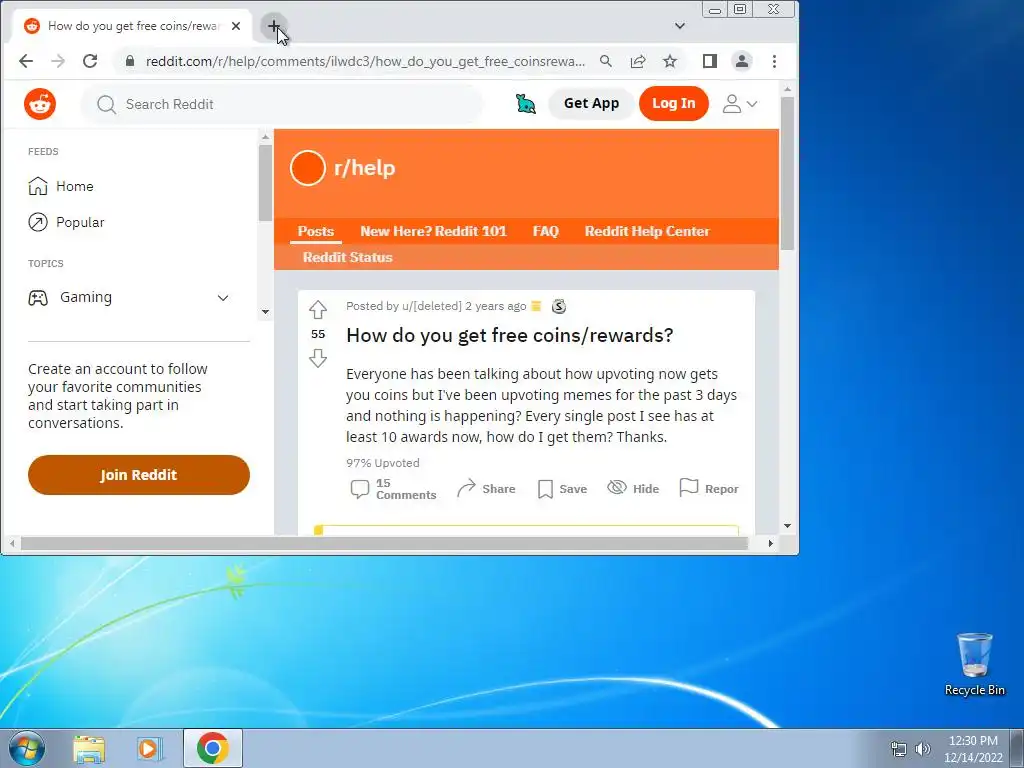This screenshot has height=768, width=1024.
Task: Open a new Chrome tab with plus button
Action: tap(274, 26)
